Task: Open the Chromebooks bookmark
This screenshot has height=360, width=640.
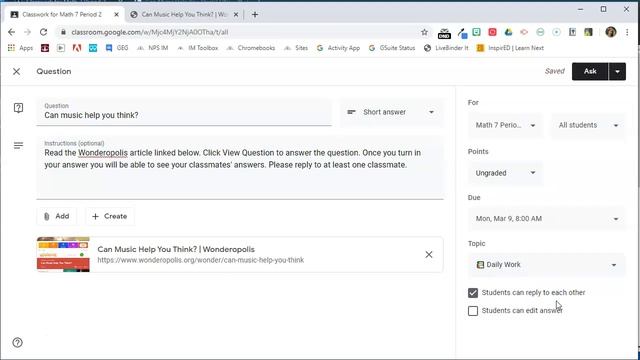Action: 251,48
